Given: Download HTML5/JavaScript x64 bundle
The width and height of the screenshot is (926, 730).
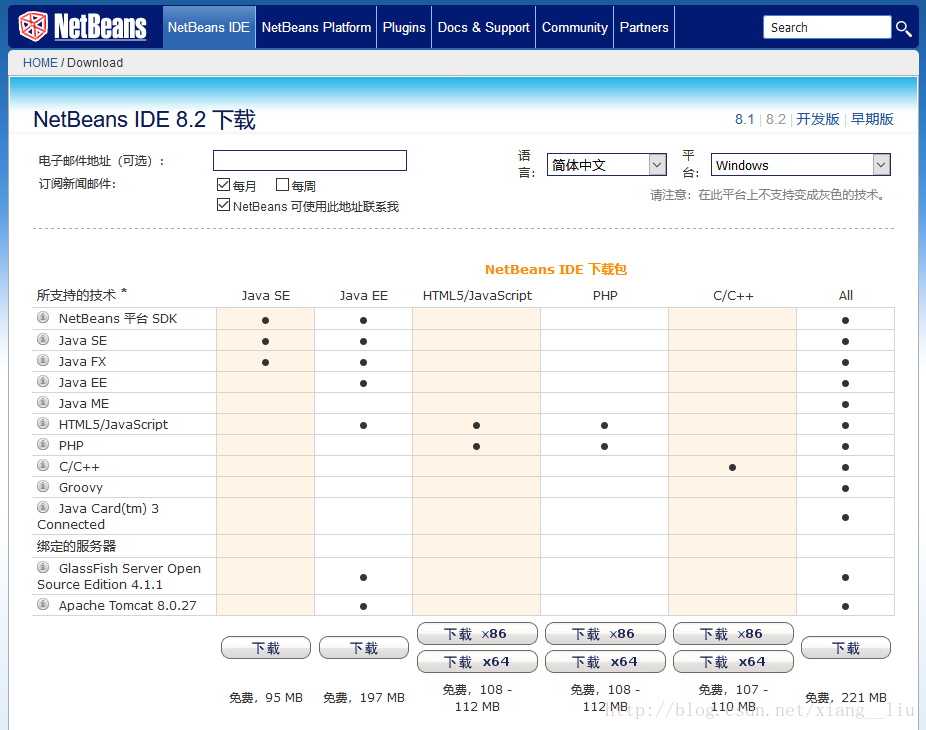Looking at the screenshot, I should [x=477, y=661].
